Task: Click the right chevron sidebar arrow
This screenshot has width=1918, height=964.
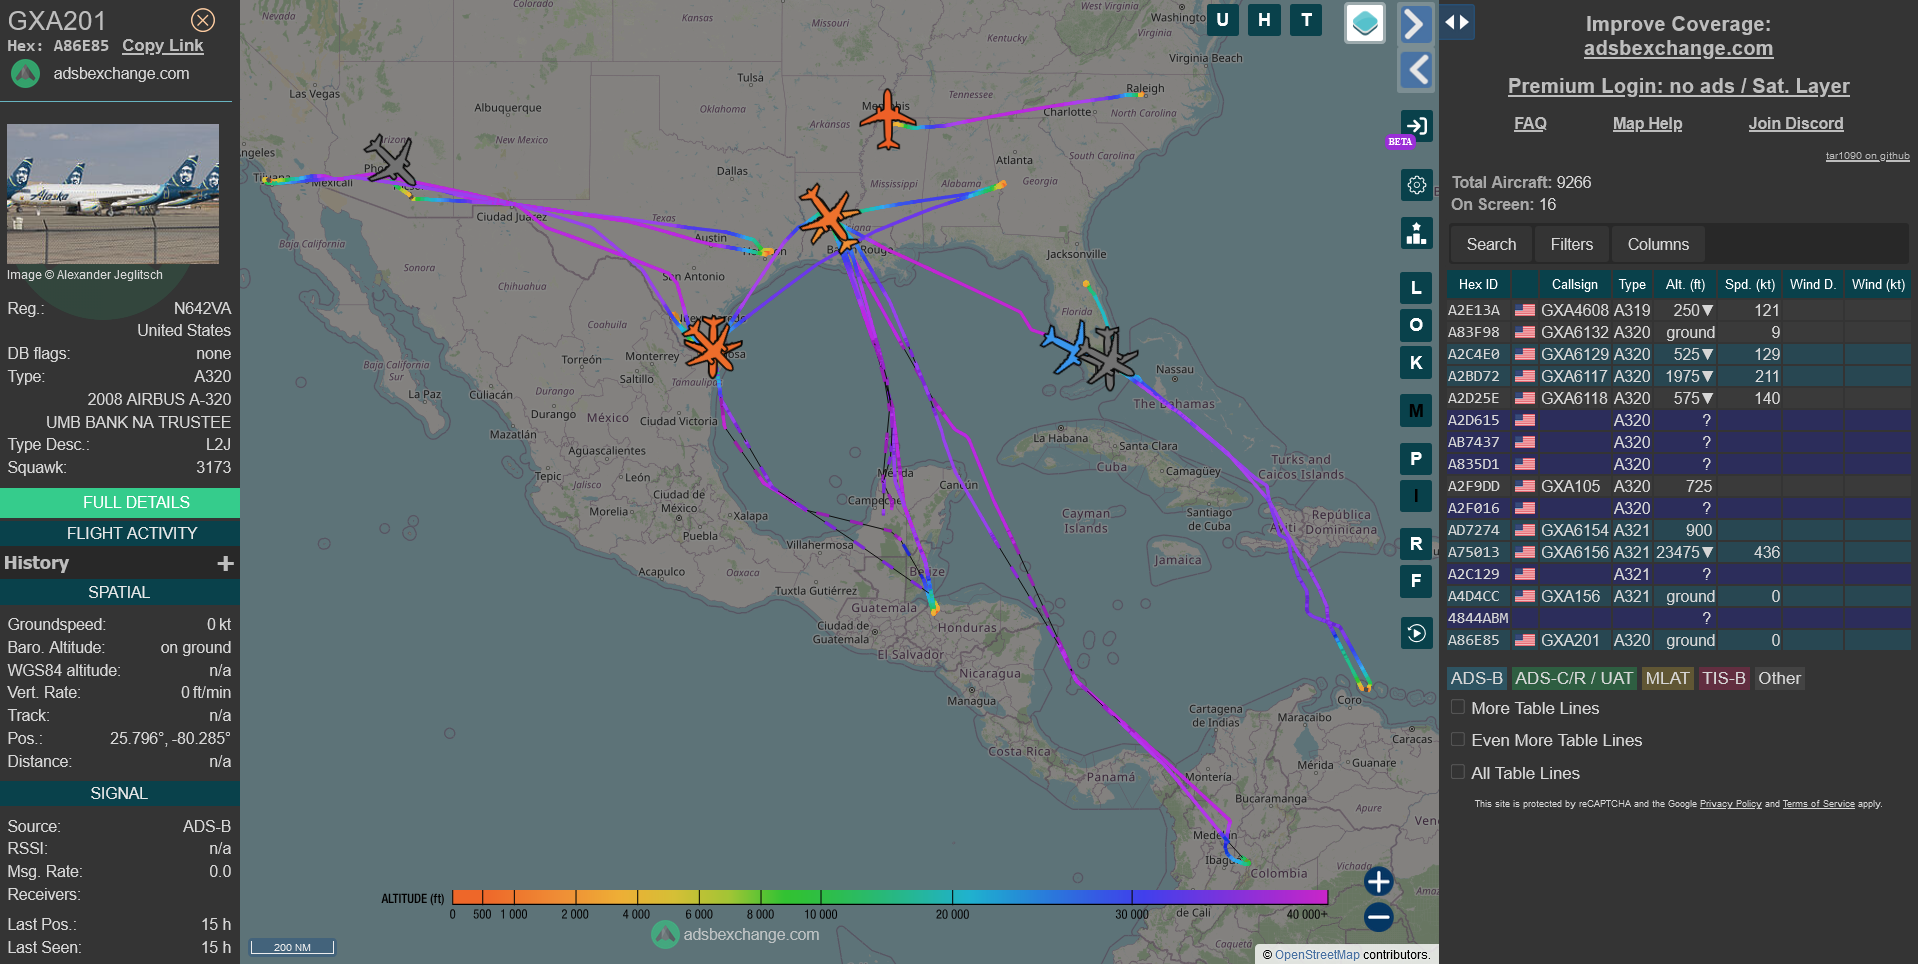Action: point(1415,23)
